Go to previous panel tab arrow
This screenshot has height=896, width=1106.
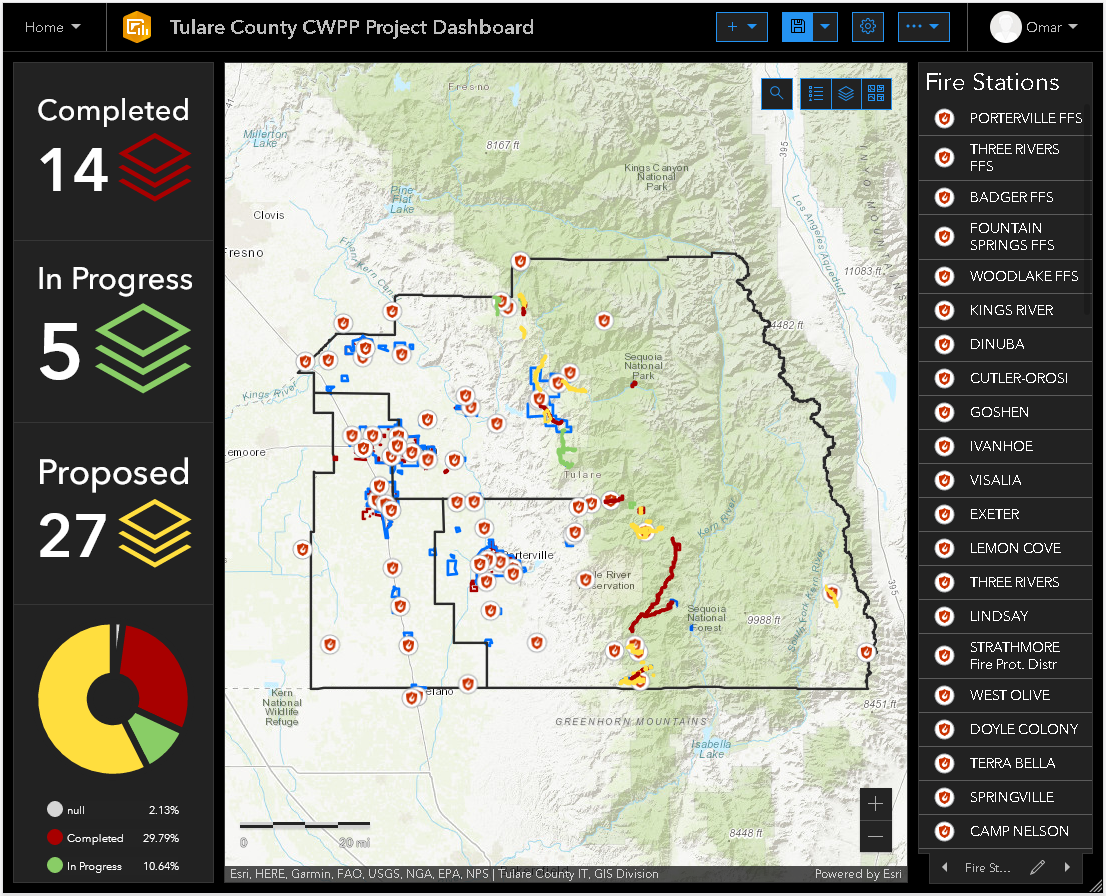pos(944,867)
